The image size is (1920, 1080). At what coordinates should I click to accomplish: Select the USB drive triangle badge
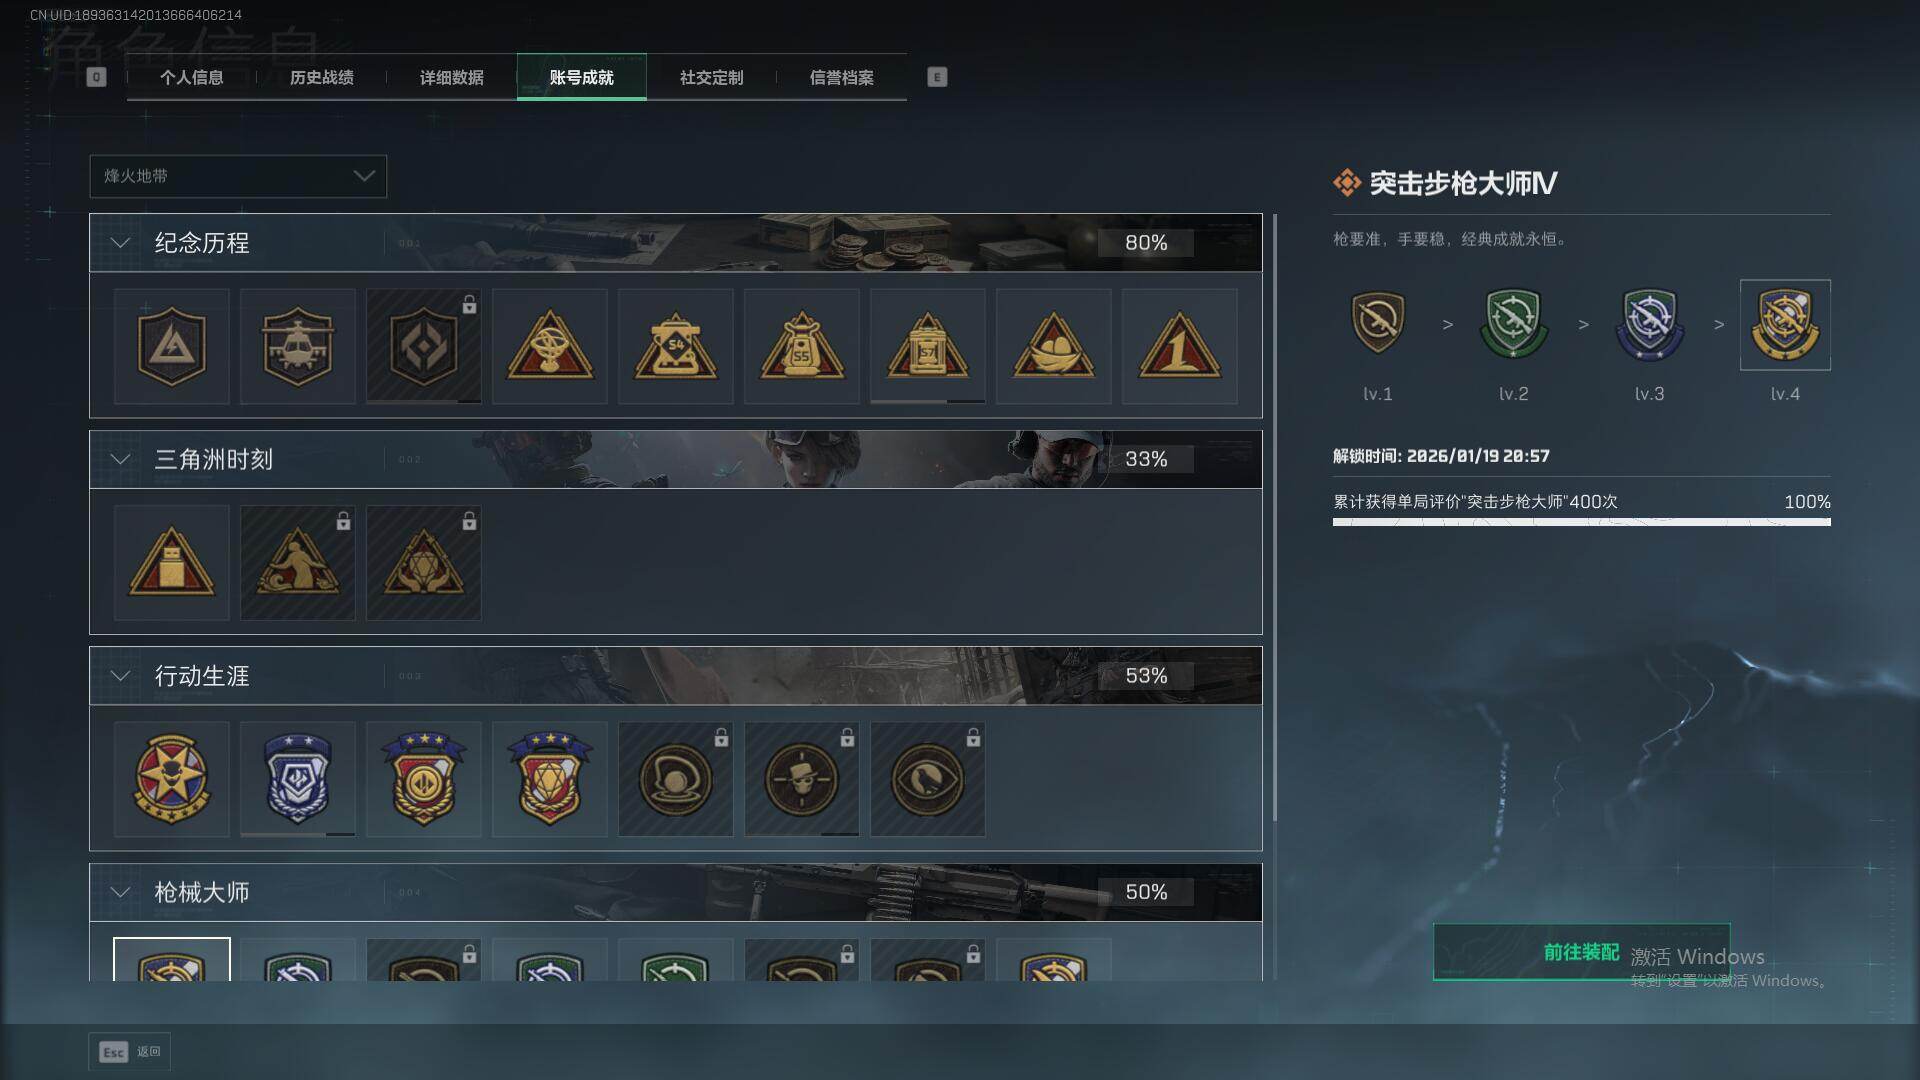pos(171,562)
